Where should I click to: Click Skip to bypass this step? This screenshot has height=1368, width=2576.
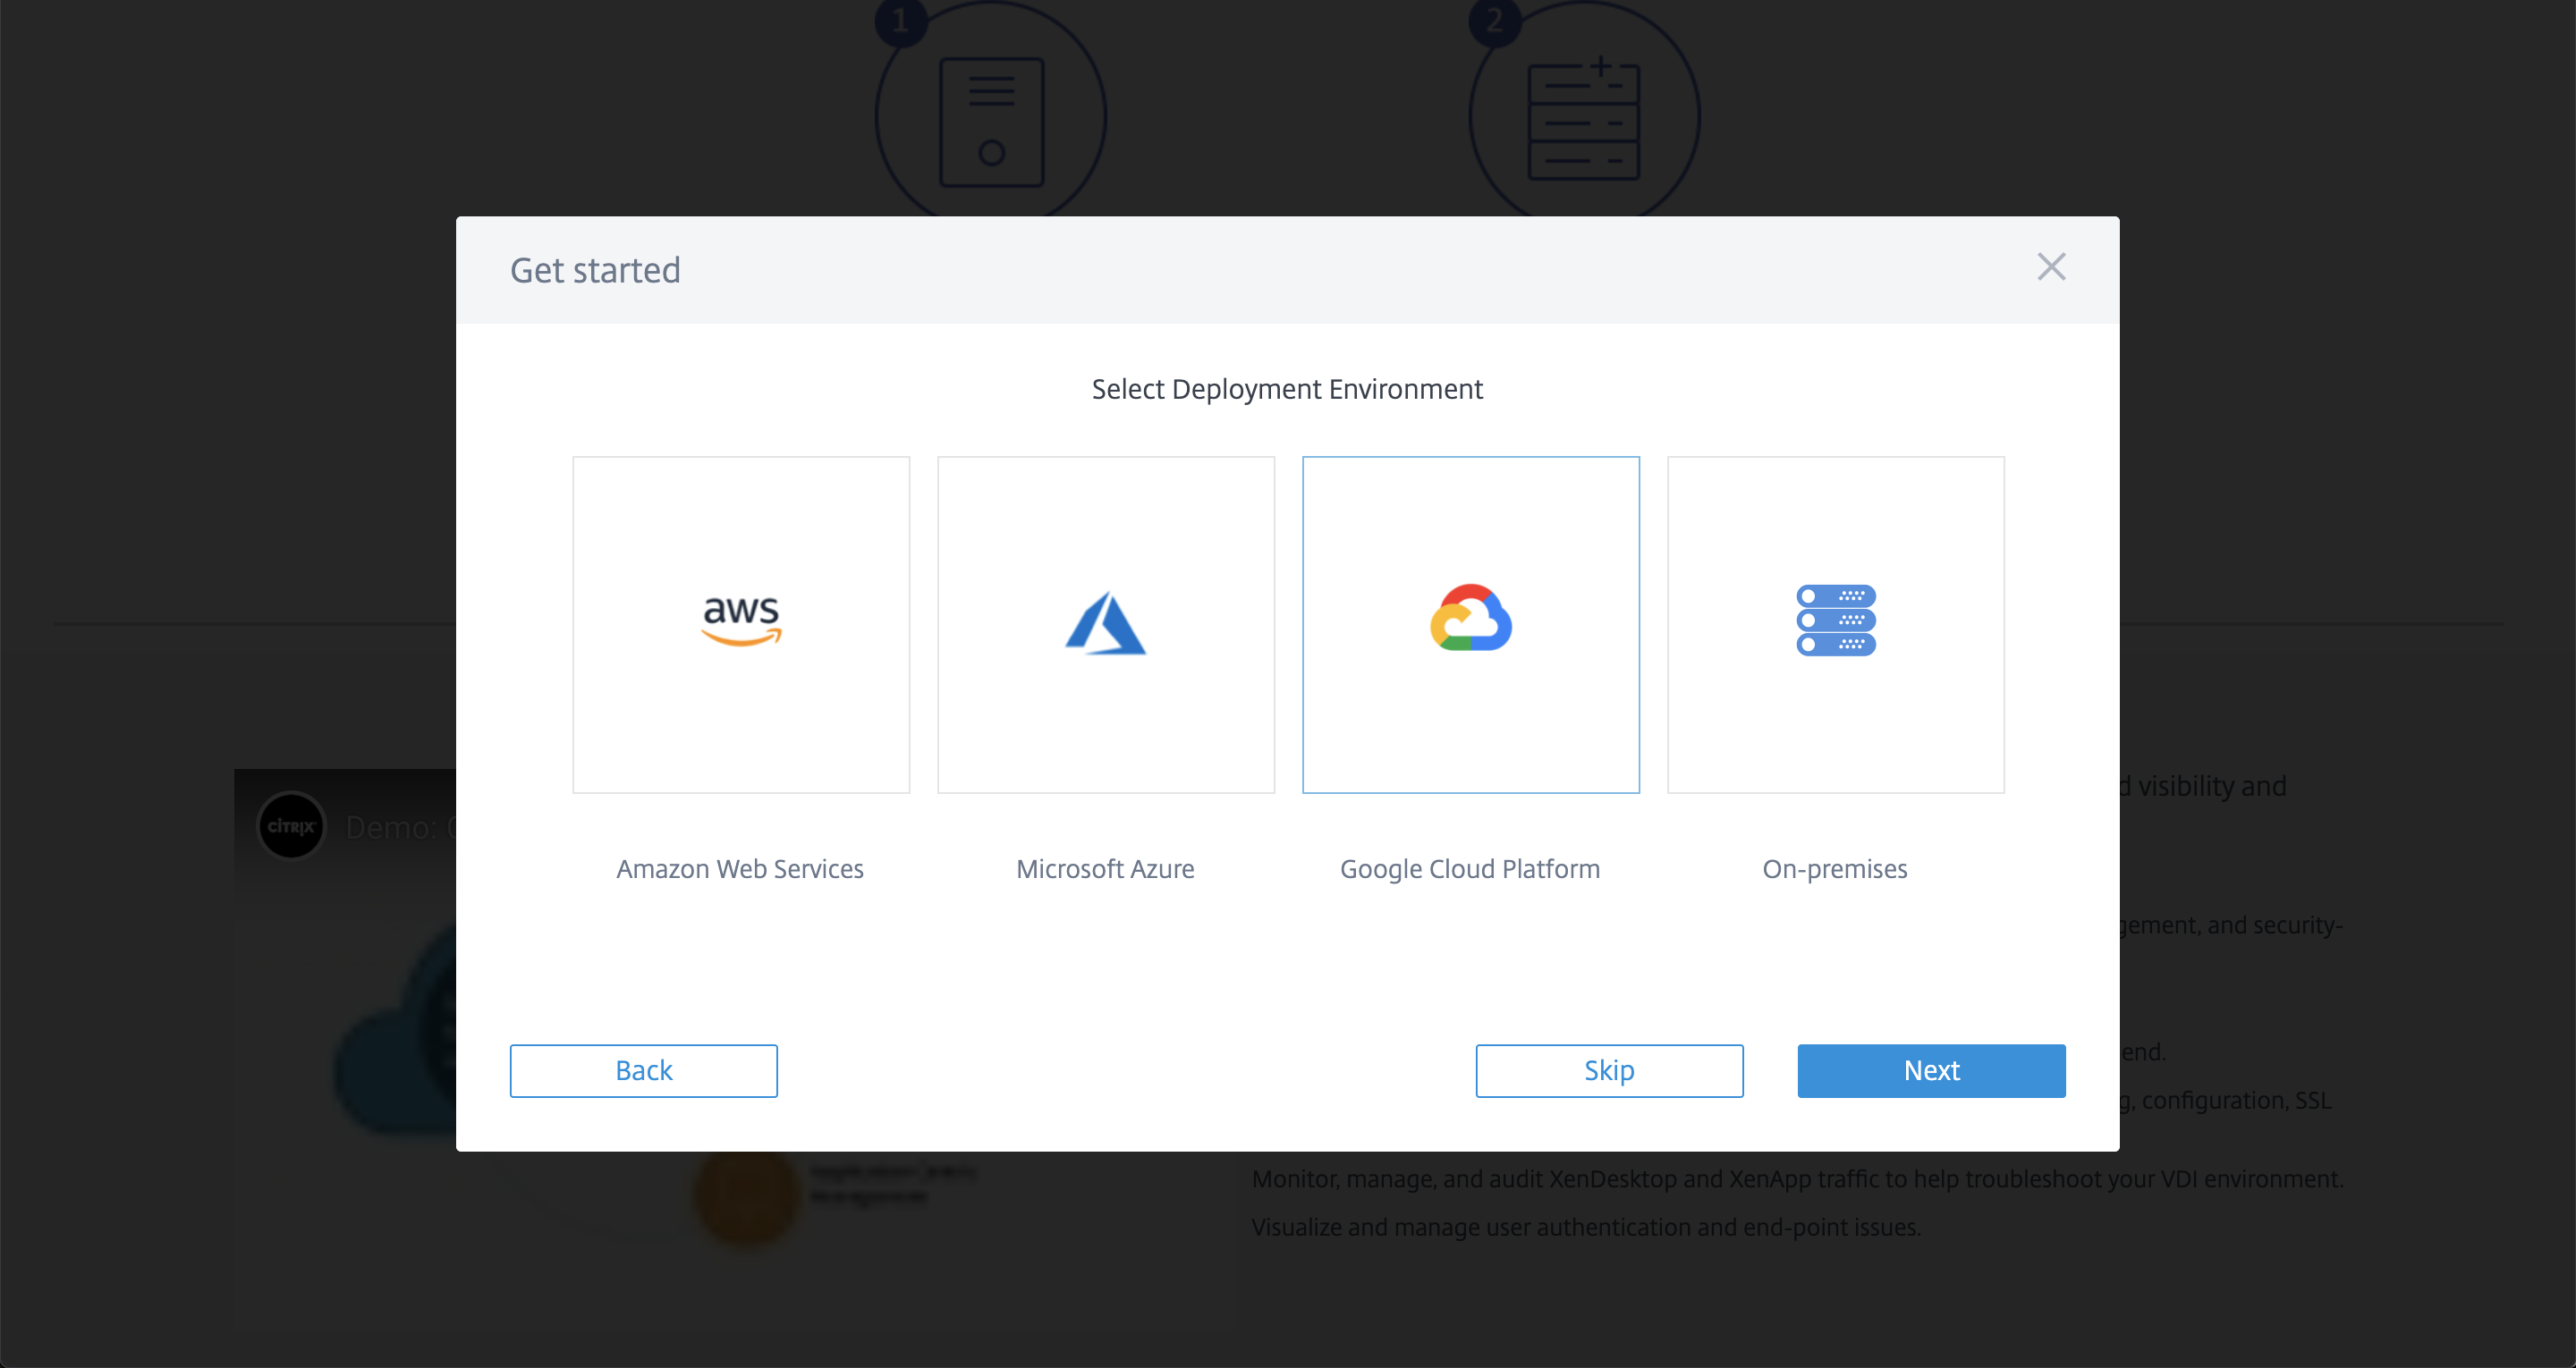pyautogui.click(x=1608, y=1070)
